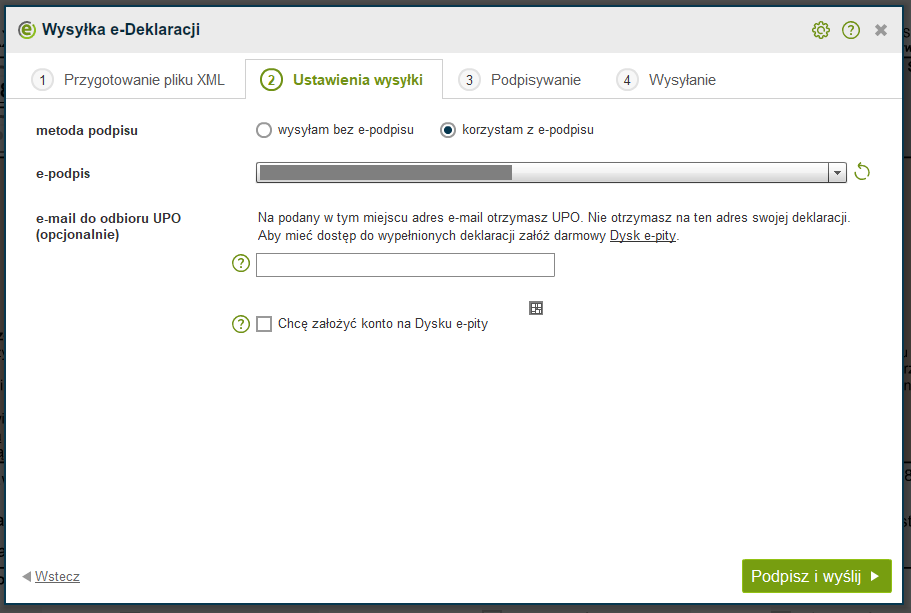This screenshot has height=613, width=911.
Task: Open settings via the gear icon
Action: click(821, 30)
